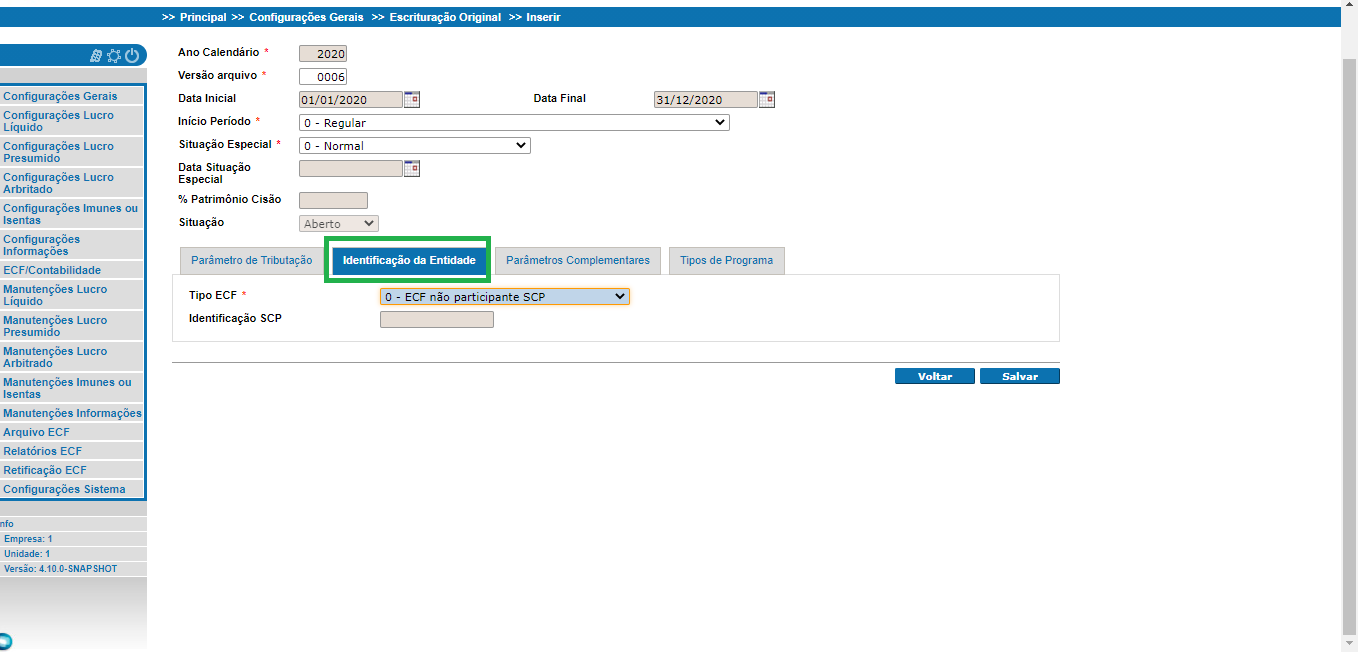The image size is (1366, 652).
Task: Expand the Situação Especial dropdown
Action: [414, 145]
